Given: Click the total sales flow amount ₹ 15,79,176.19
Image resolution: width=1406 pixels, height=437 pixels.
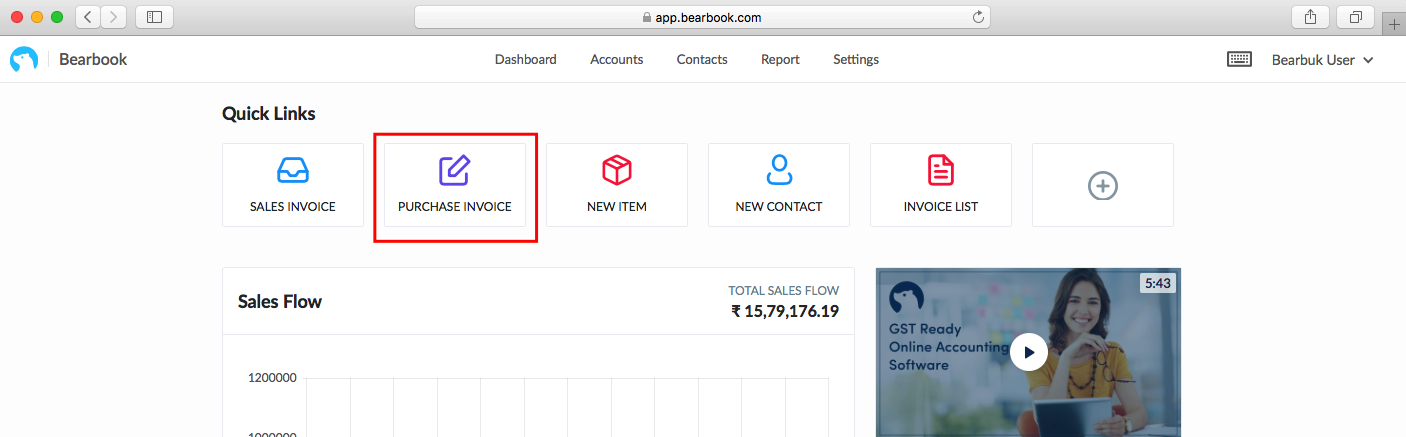Looking at the screenshot, I should (x=785, y=311).
